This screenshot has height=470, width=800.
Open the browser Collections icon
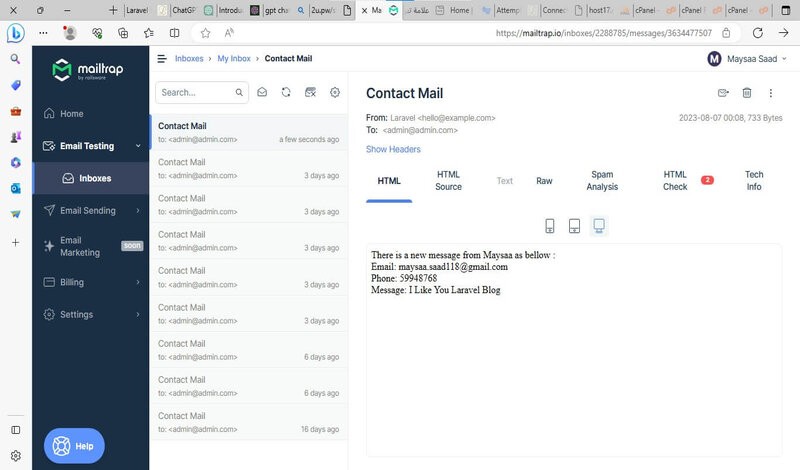pyautogui.click(x=123, y=33)
